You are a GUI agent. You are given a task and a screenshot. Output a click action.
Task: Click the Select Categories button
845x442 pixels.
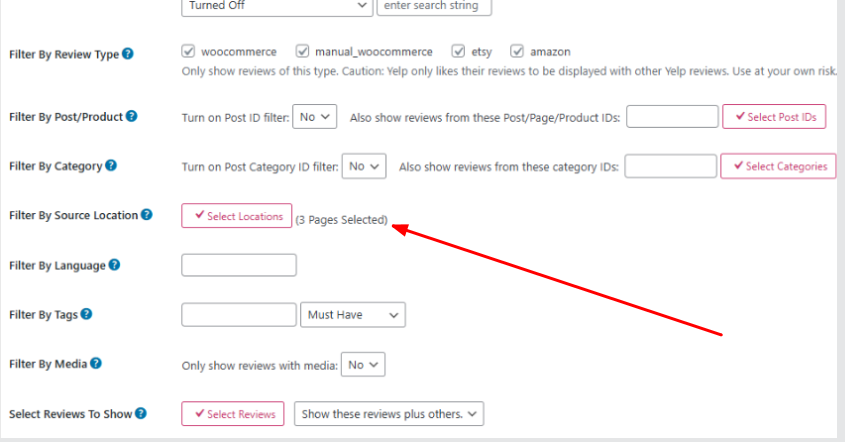(778, 166)
